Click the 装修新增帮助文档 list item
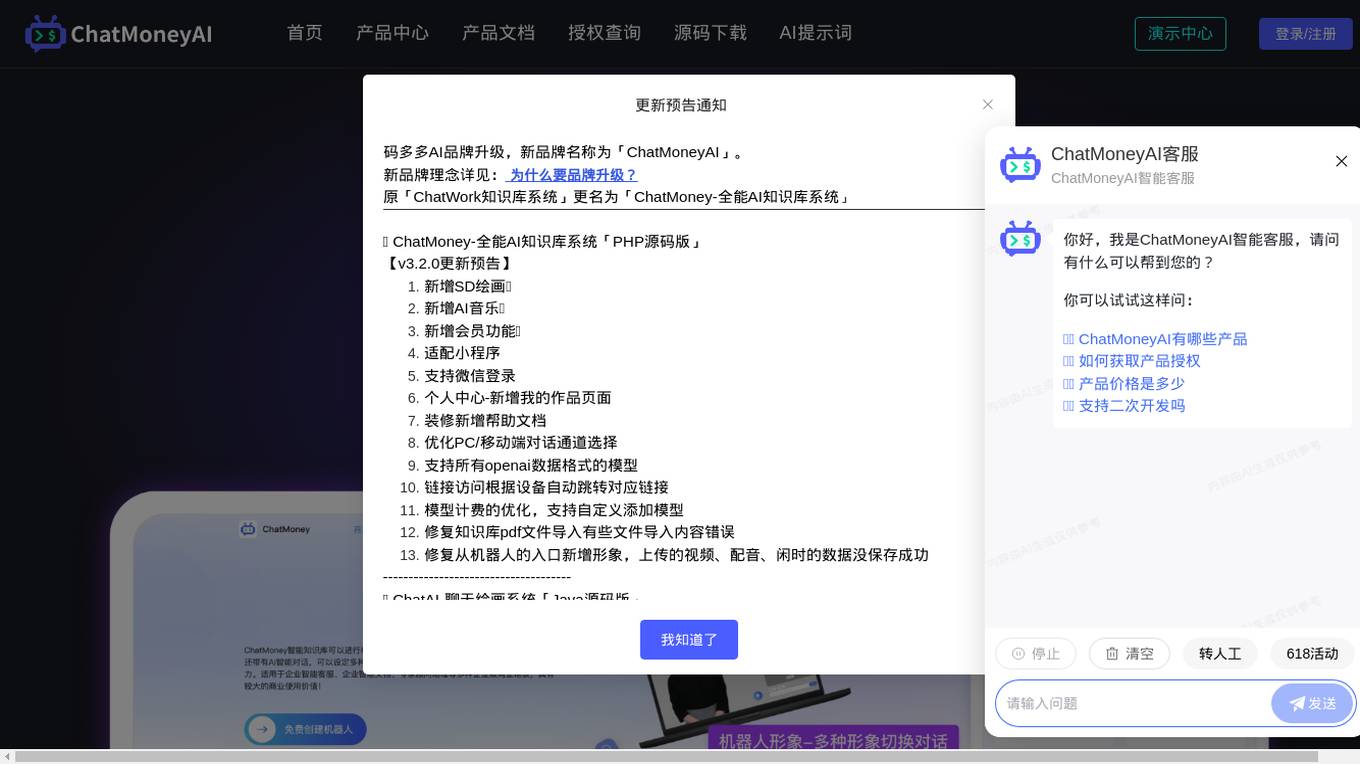1360x764 pixels. (x=485, y=421)
